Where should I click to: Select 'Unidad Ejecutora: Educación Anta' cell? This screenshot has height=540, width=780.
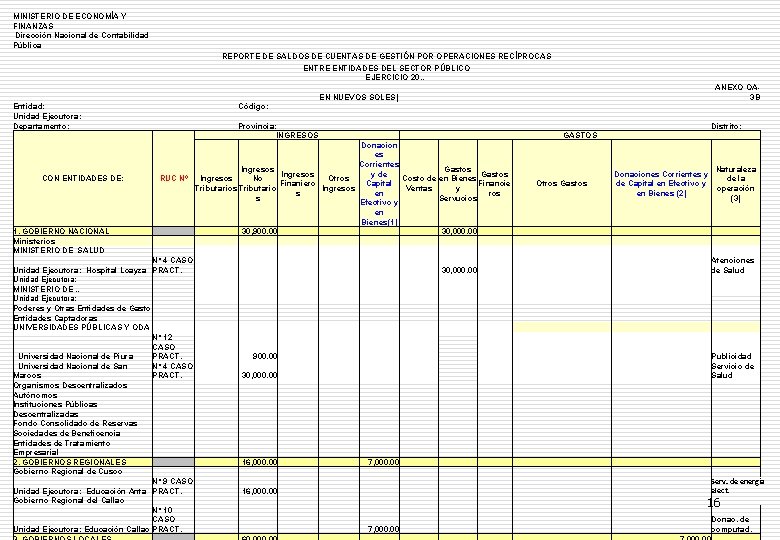[x=80, y=491]
